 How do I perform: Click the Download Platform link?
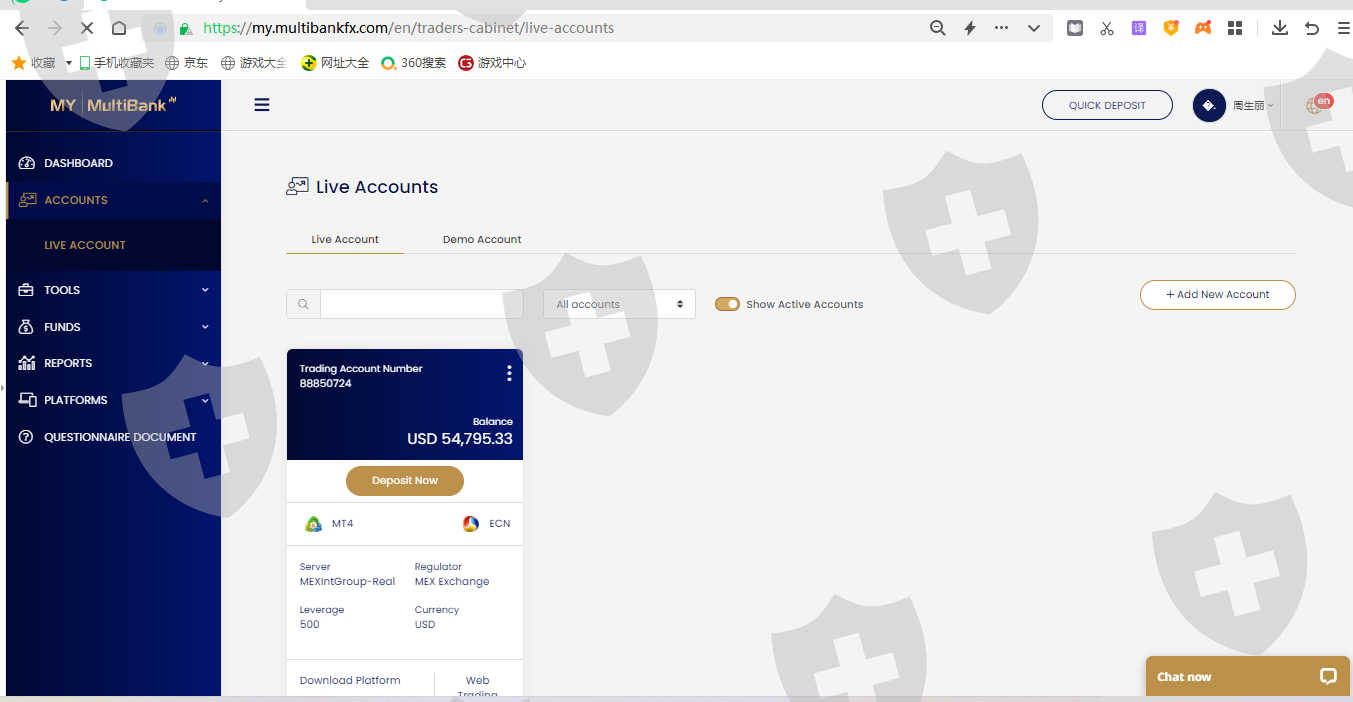point(350,680)
